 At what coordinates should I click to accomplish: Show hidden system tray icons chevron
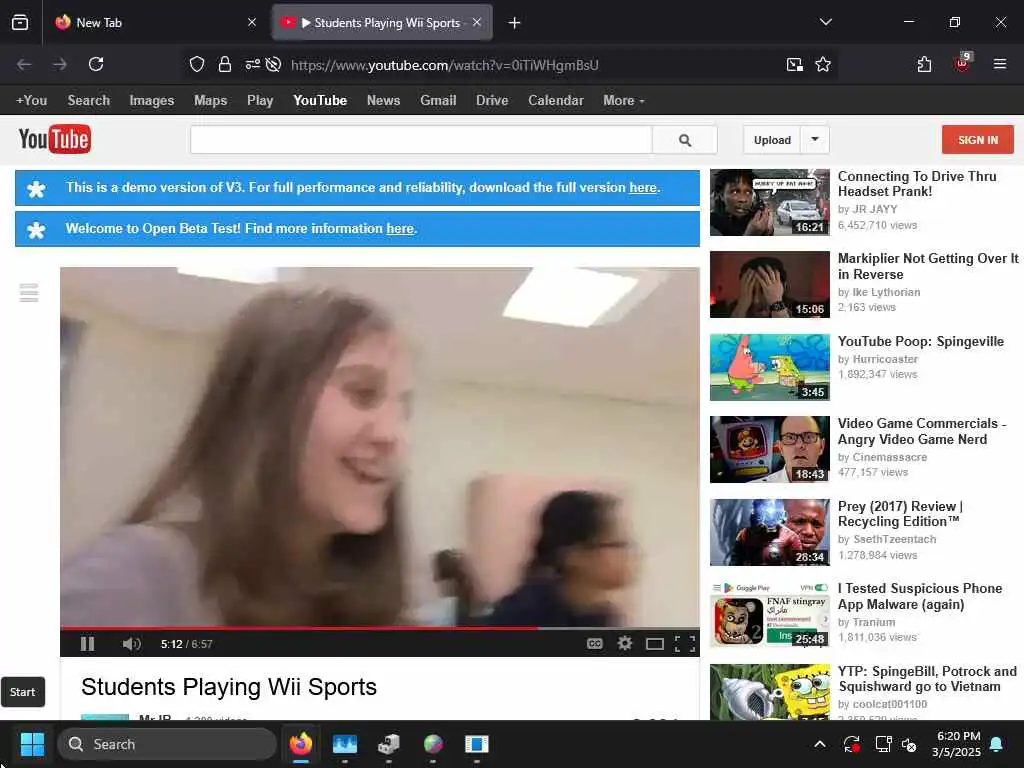coord(820,744)
